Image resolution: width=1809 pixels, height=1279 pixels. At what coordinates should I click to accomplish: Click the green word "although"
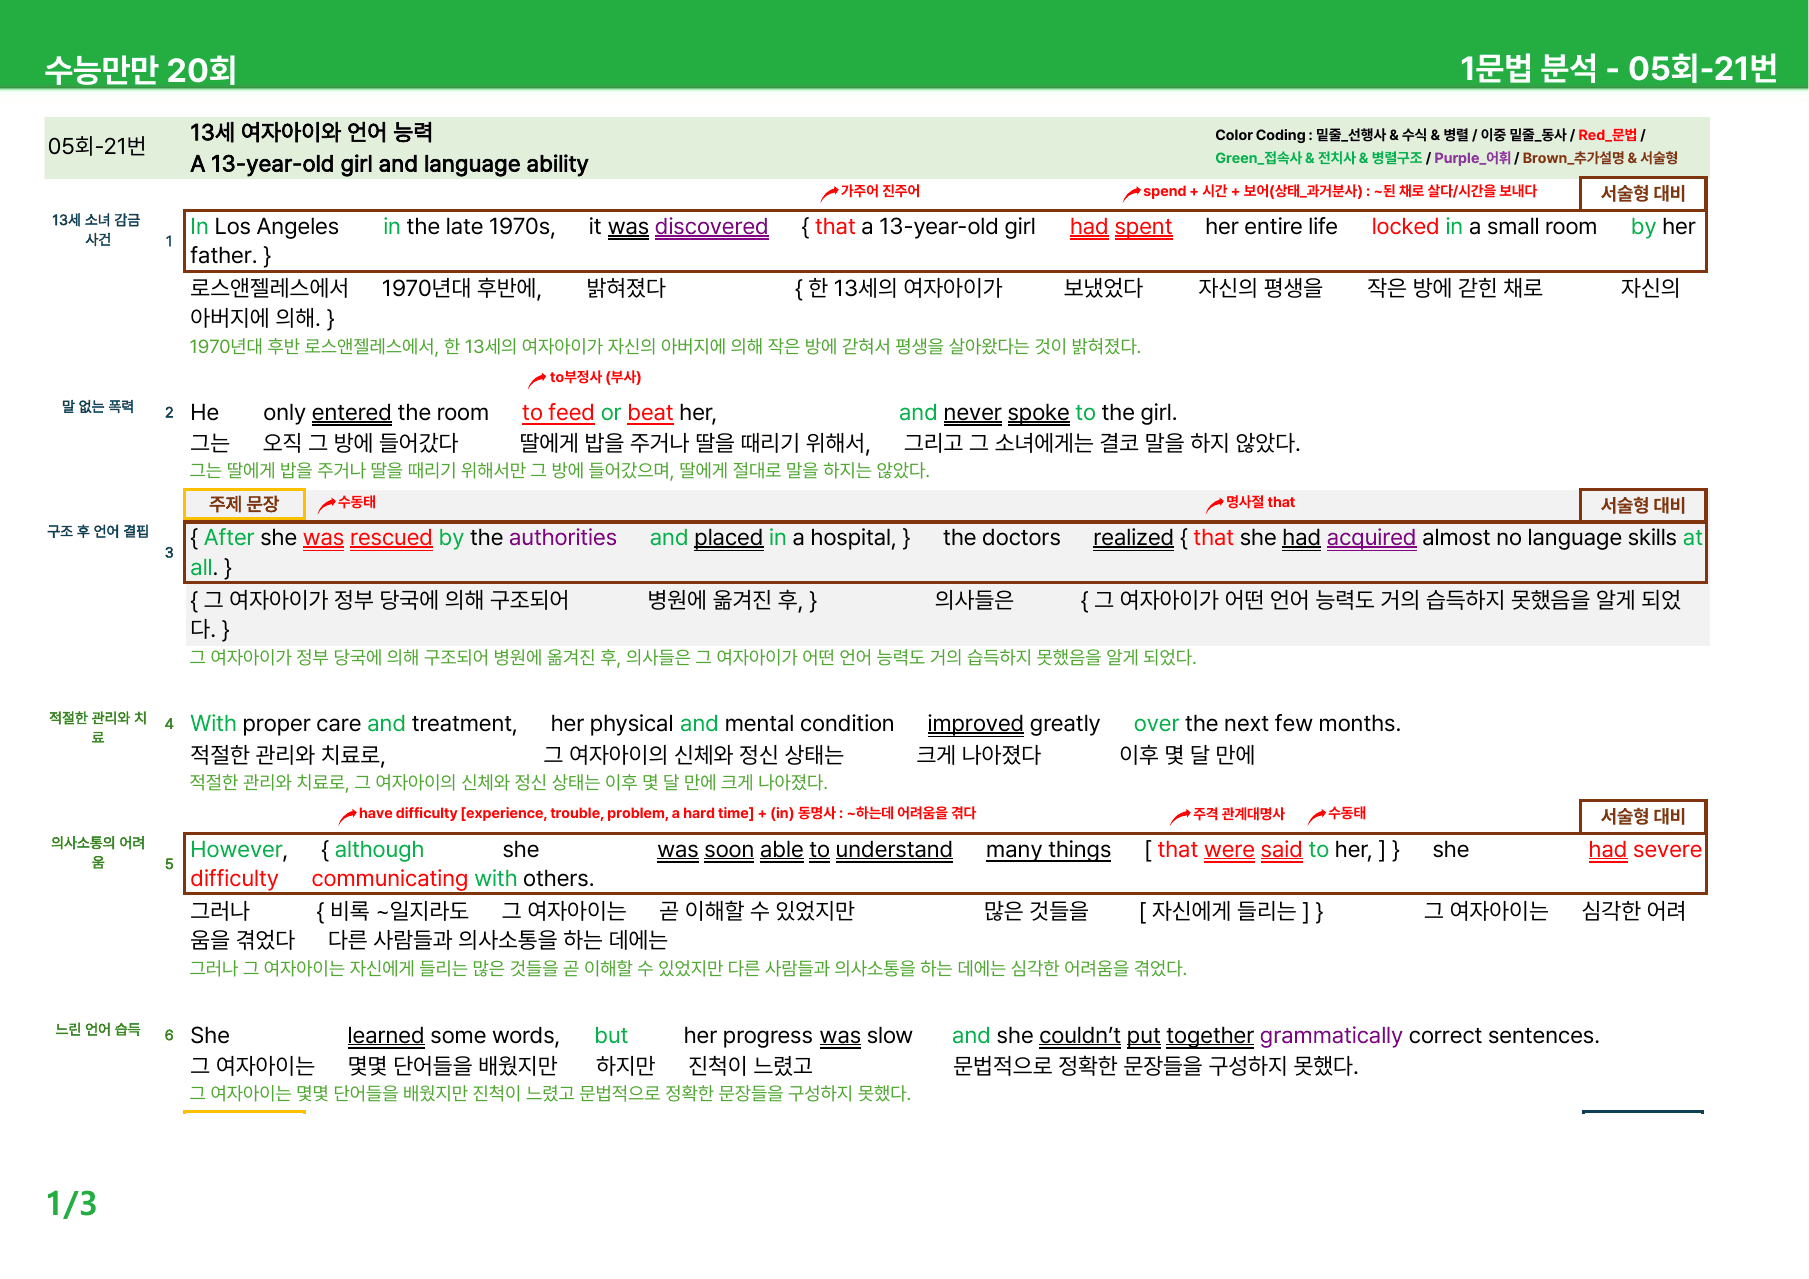379,850
